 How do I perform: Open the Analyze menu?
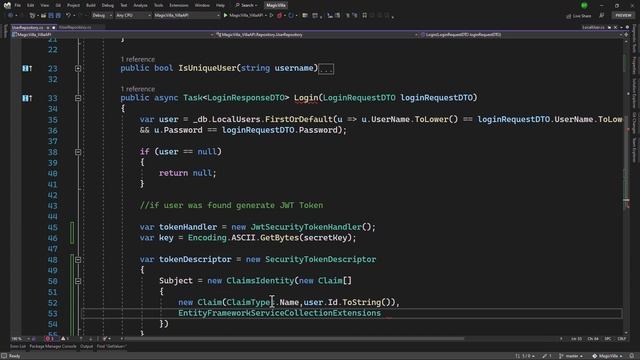(x=140, y=5)
